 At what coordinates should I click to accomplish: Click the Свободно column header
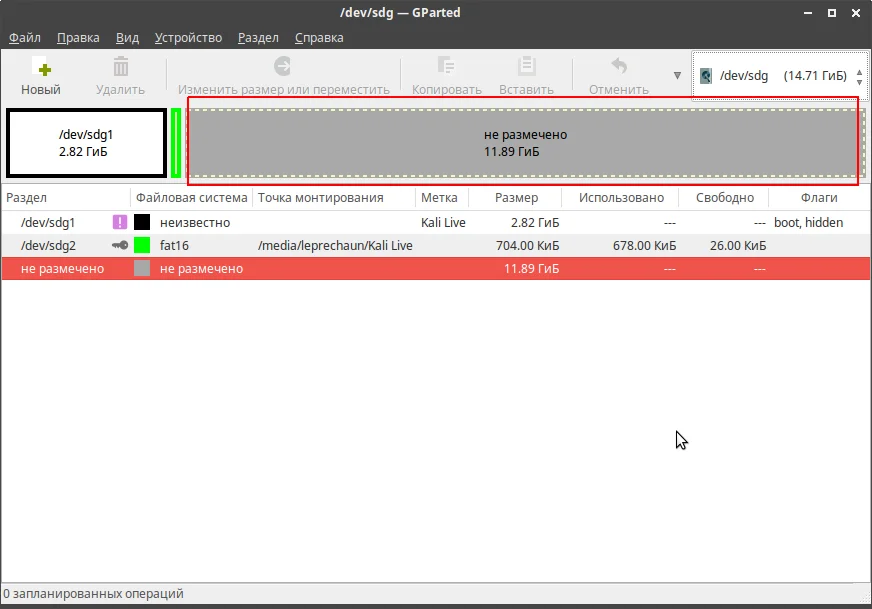click(724, 197)
